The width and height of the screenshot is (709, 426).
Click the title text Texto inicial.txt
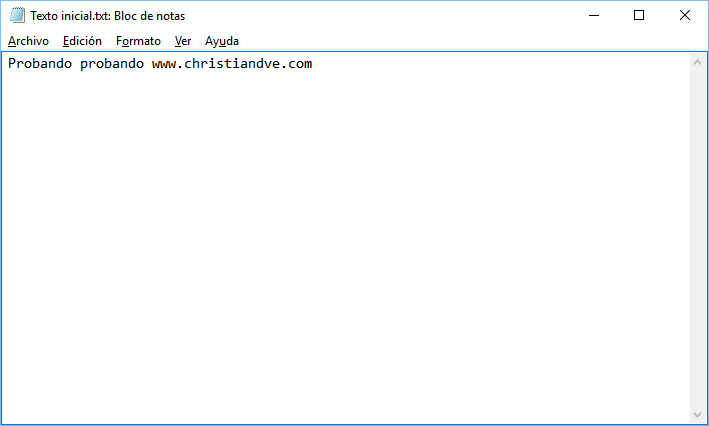[x=70, y=16]
